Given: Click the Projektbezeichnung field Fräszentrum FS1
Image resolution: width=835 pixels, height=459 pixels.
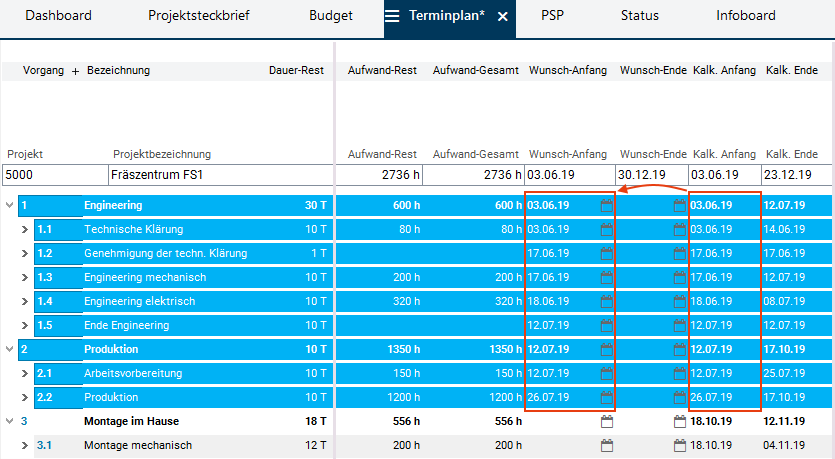Looking at the screenshot, I should click(220, 175).
